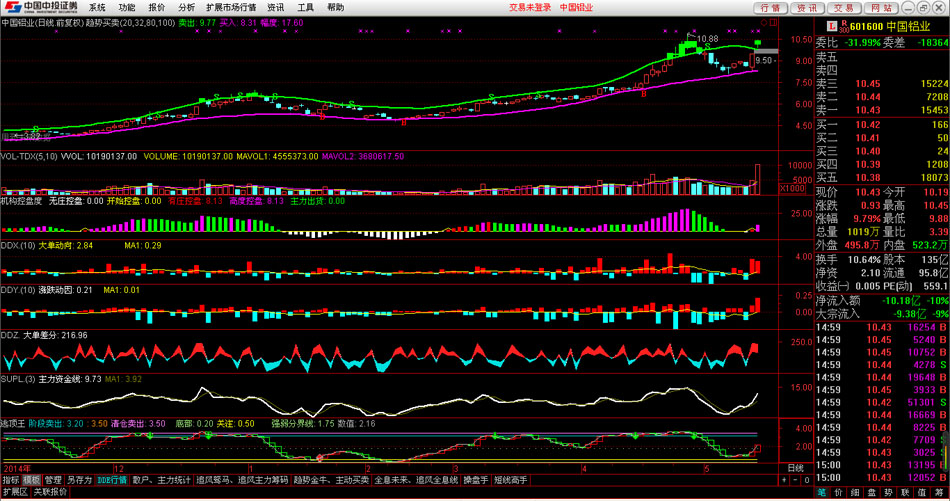Click the DDY.(10) indicator label
950x501 pixels.
click(x=18, y=290)
